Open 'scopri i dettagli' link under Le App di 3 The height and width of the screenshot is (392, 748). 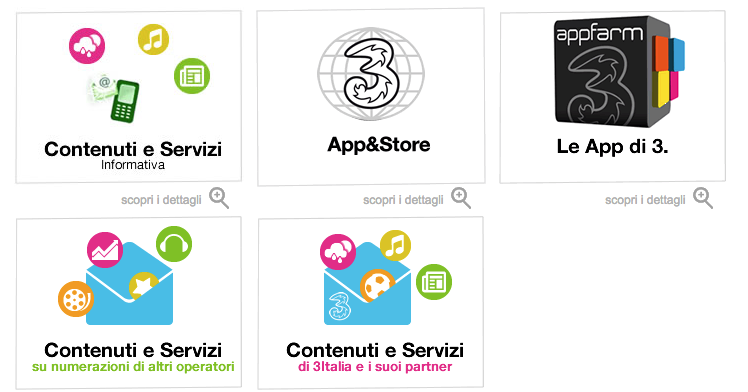tap(645, 200)
